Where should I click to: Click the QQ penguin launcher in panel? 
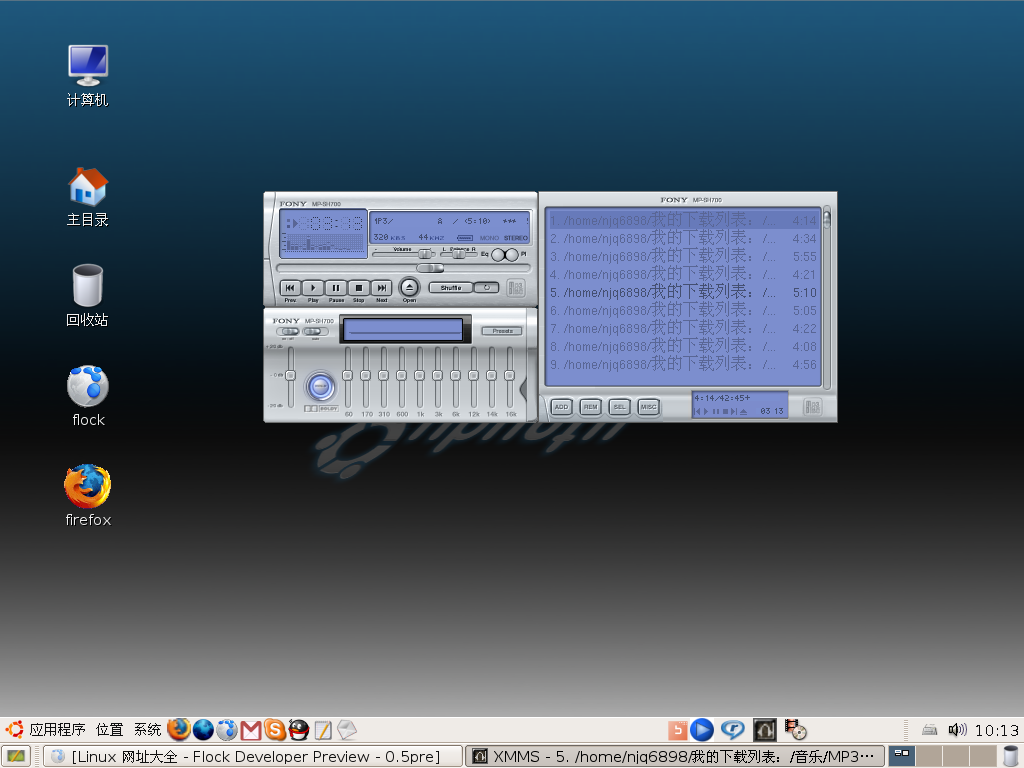(x=298, y=729)
